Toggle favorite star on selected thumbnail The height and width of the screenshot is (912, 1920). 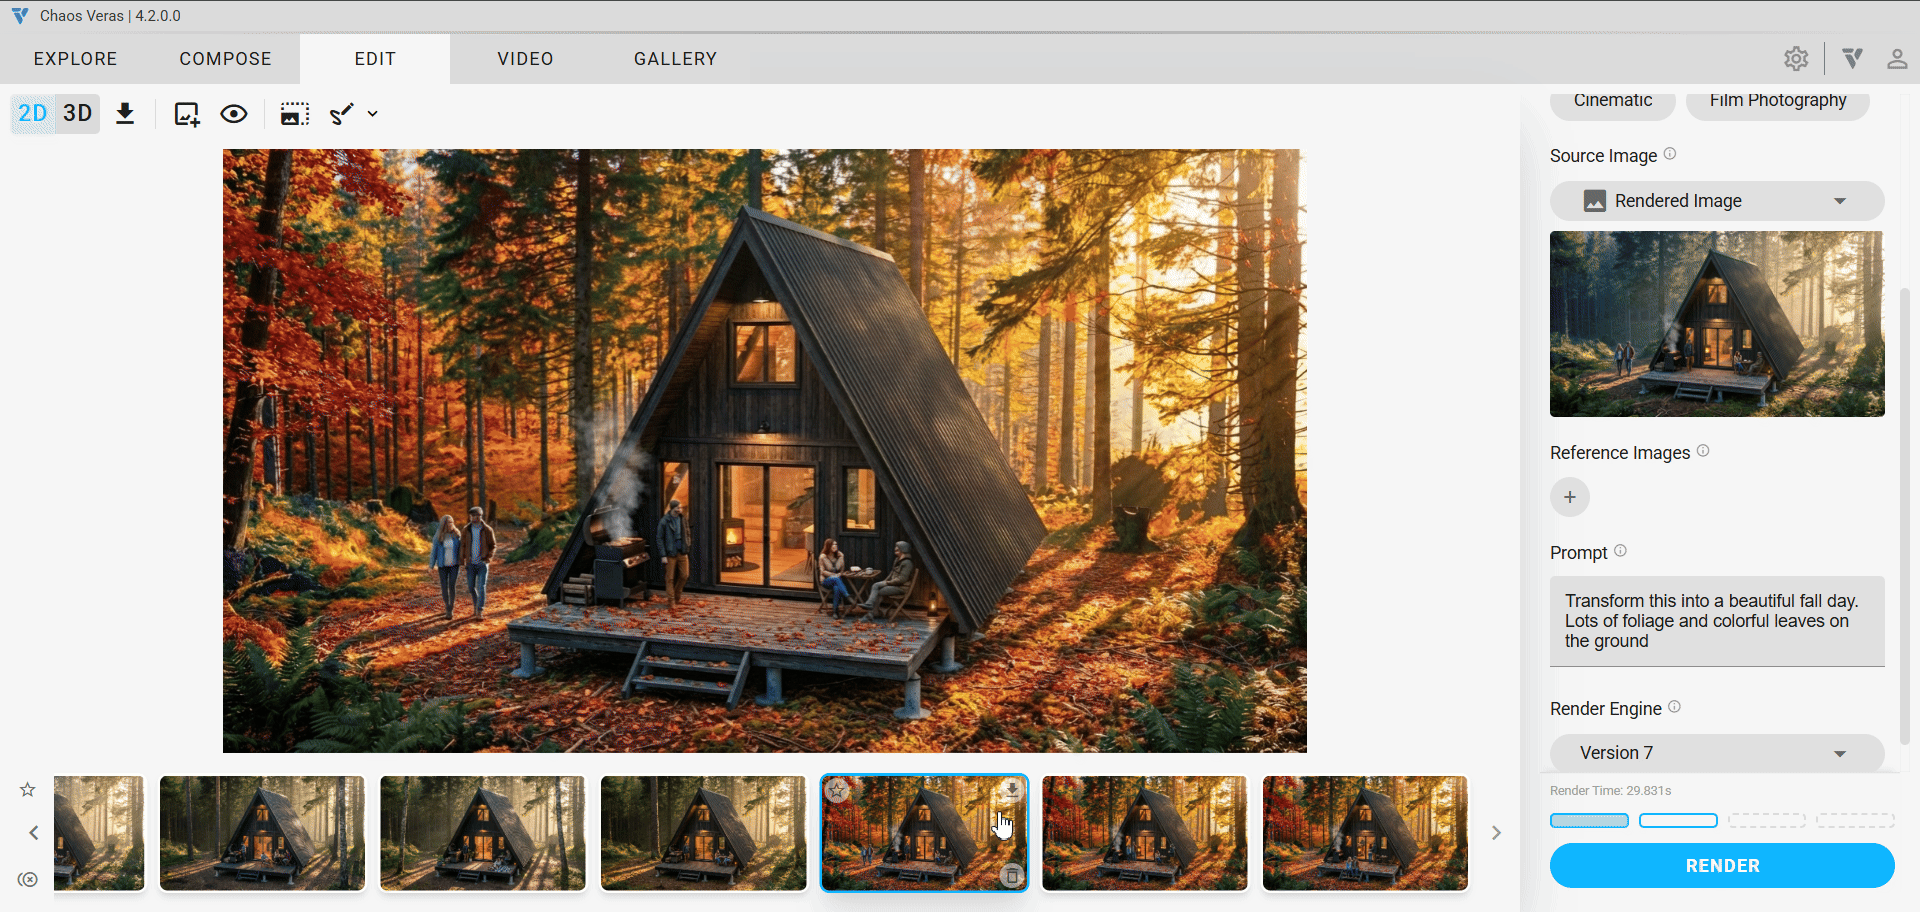[838, 790]
